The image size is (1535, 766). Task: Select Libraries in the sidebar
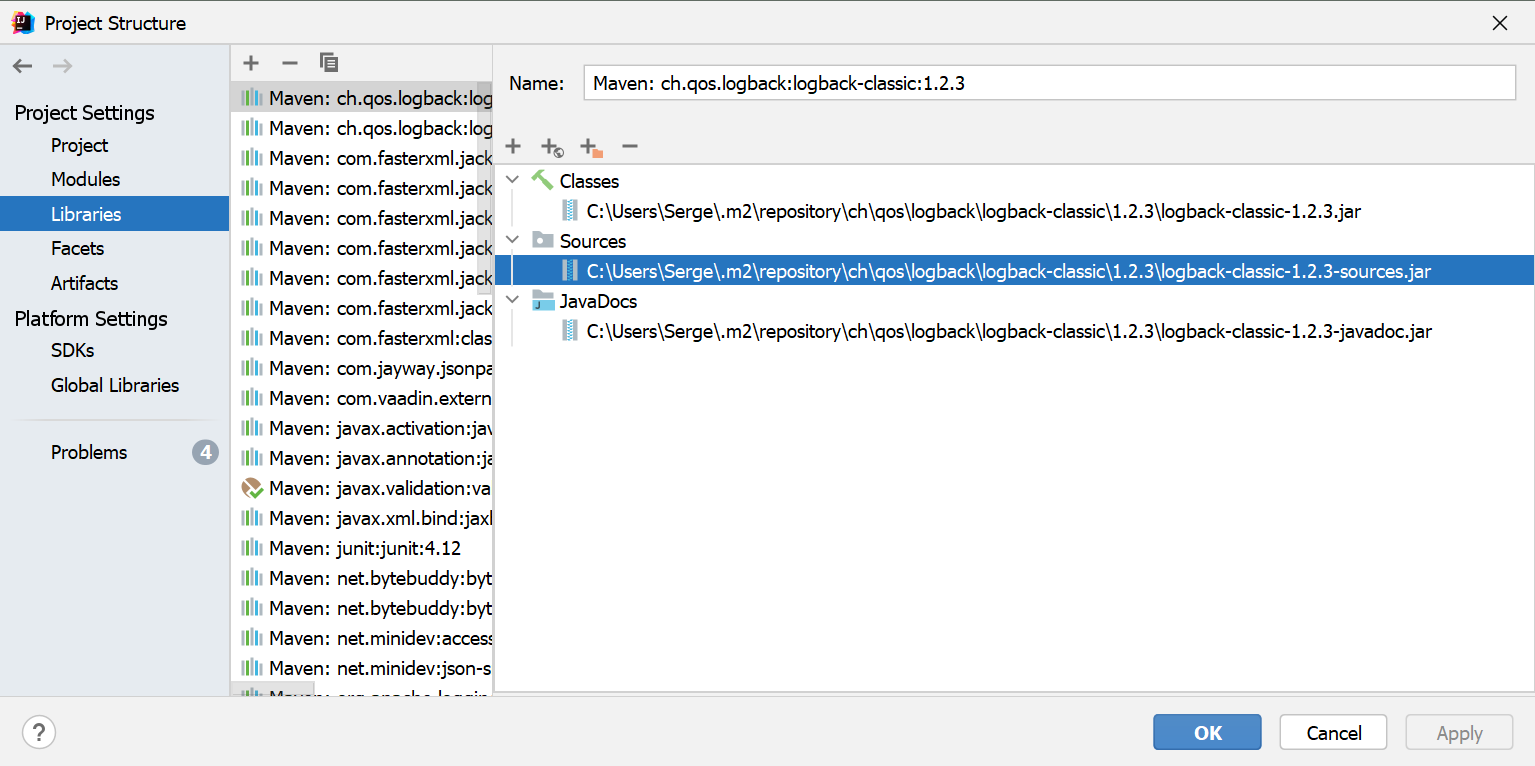click(x=114, y=214)
